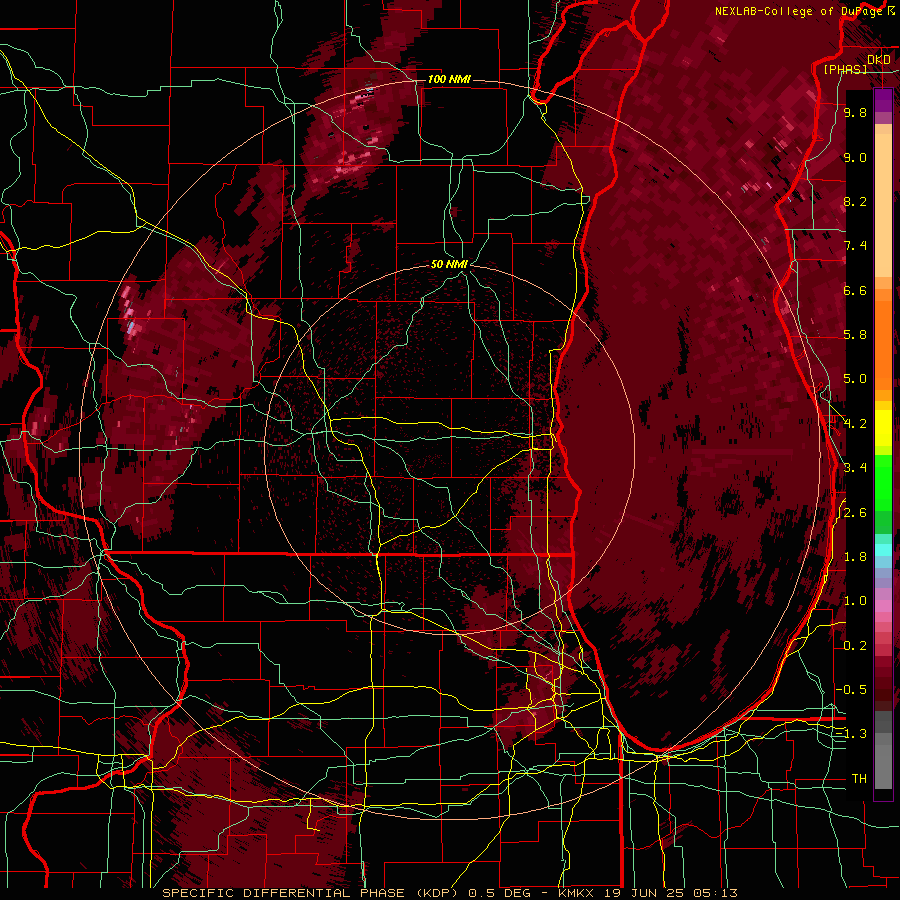Click the DKD legend heading
The height and width of the screenshot is (900, 900).
[879, 60]
